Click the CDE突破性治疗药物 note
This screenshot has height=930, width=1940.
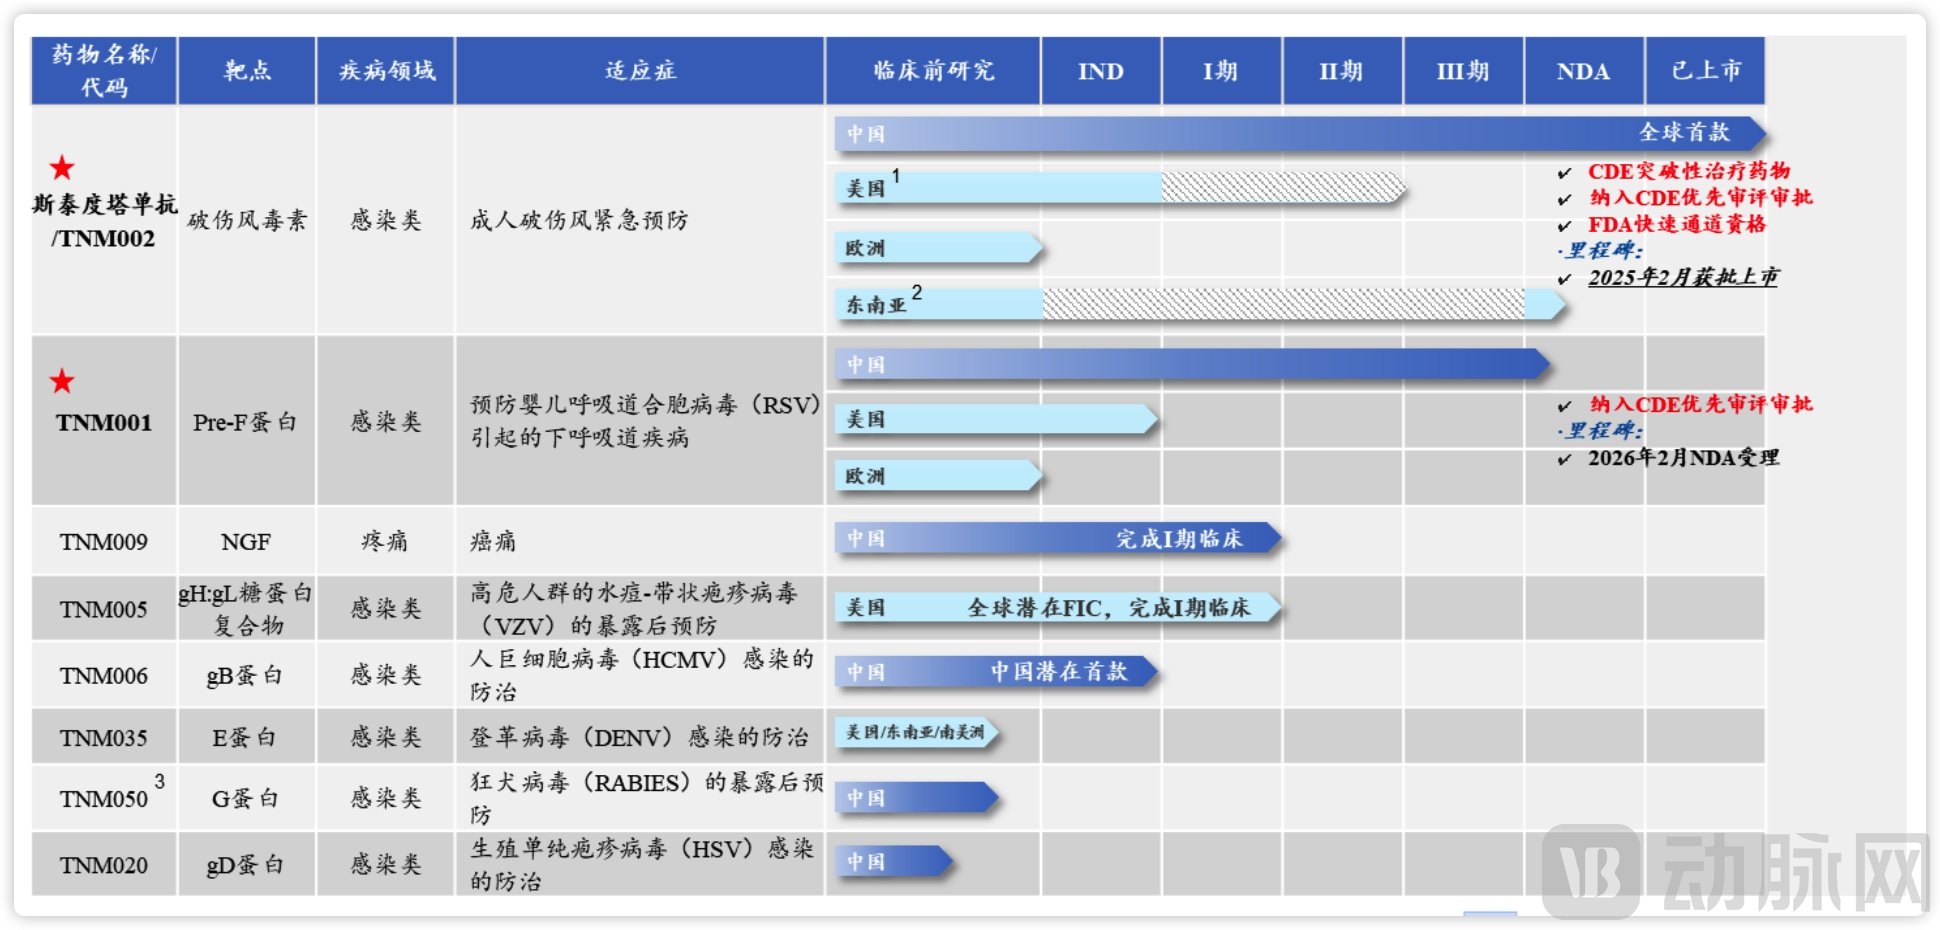click(1689, 171)
